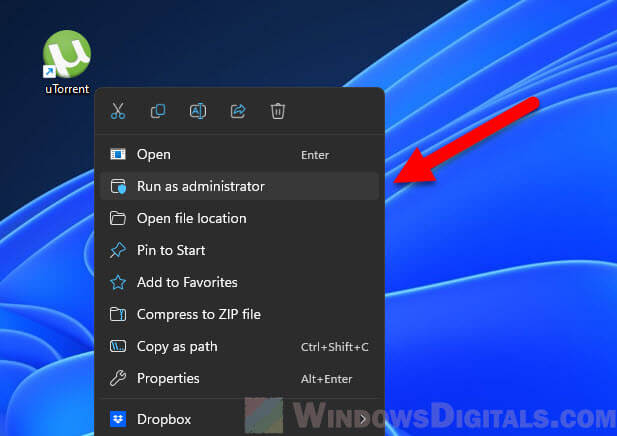Click the Copy icon in context menu
Image resolution: width=617 pixels, height=436 pixels.
(x=158, y=111)
